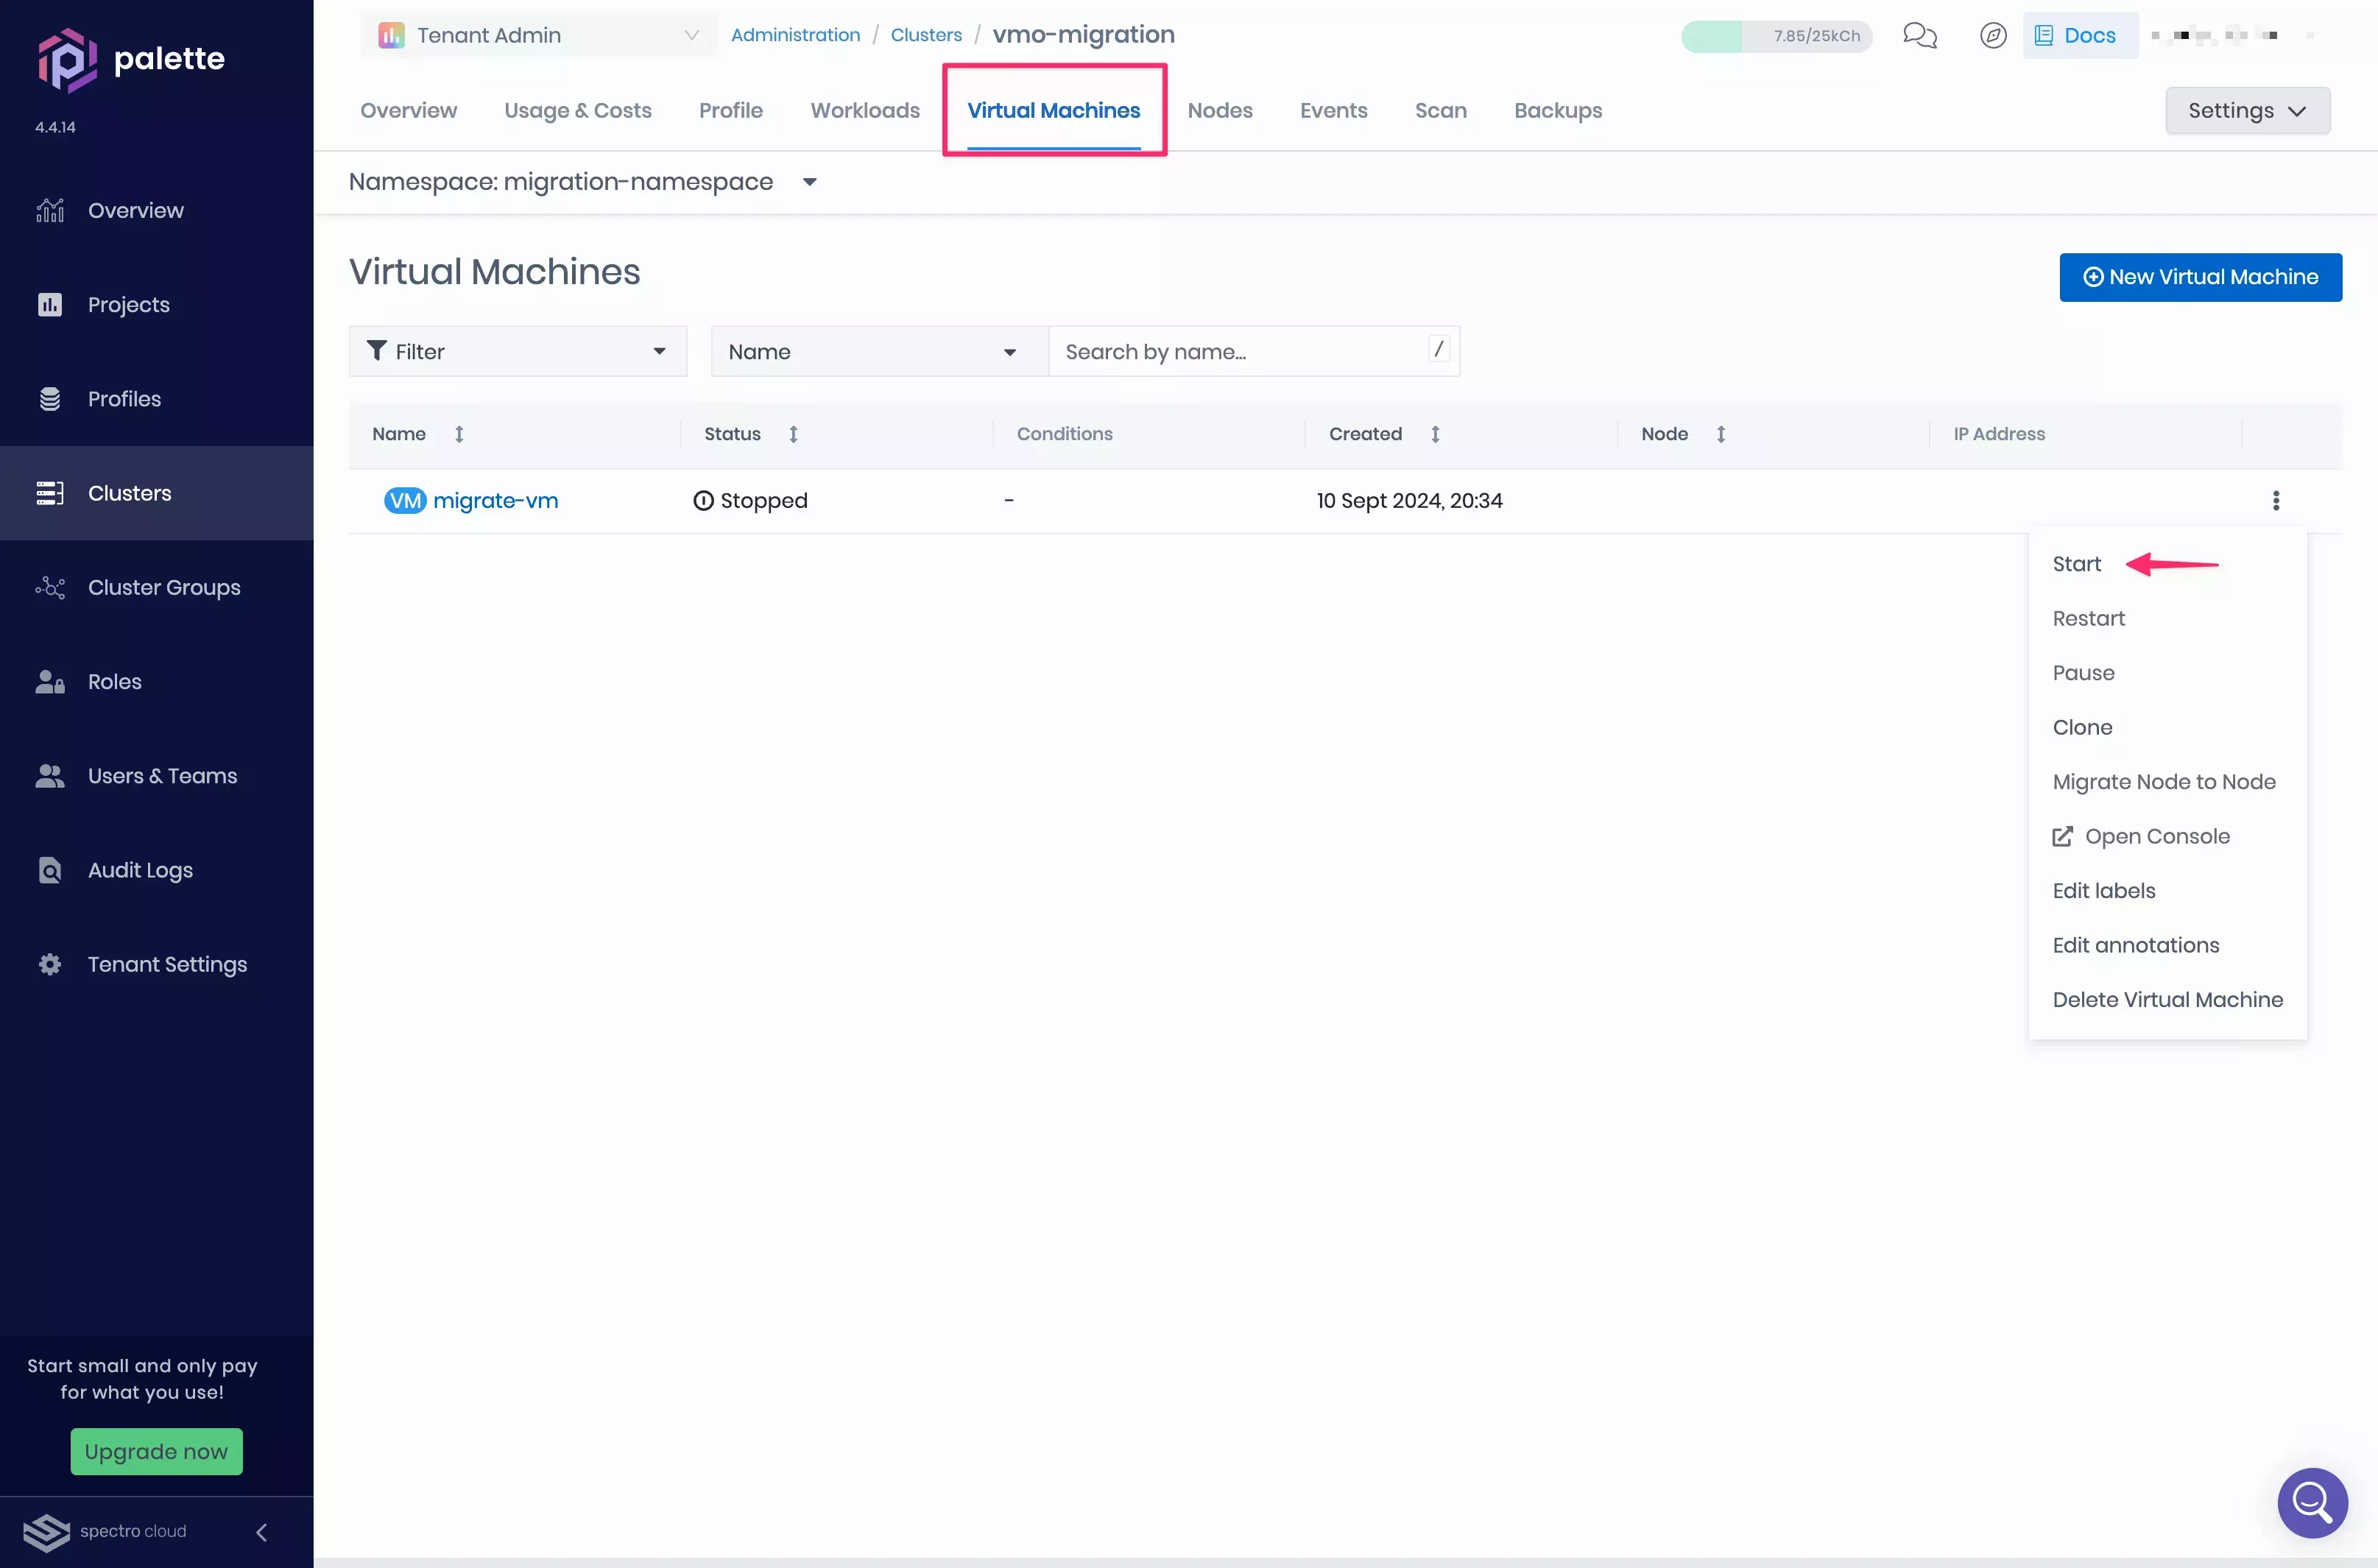2378x1568 pixels.
Task: Click the compass icon near Docs
Action: [x=1993, y=35]
